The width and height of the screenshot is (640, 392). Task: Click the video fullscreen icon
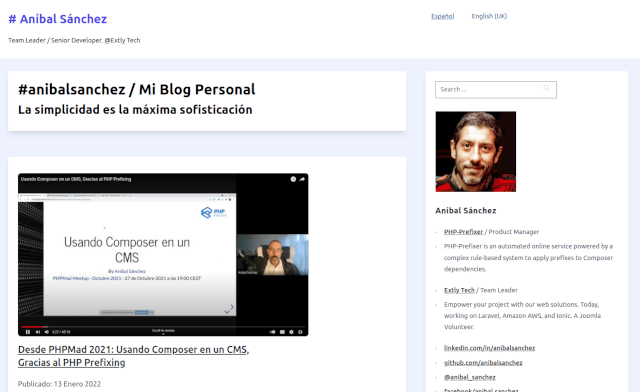pos(300,332)
